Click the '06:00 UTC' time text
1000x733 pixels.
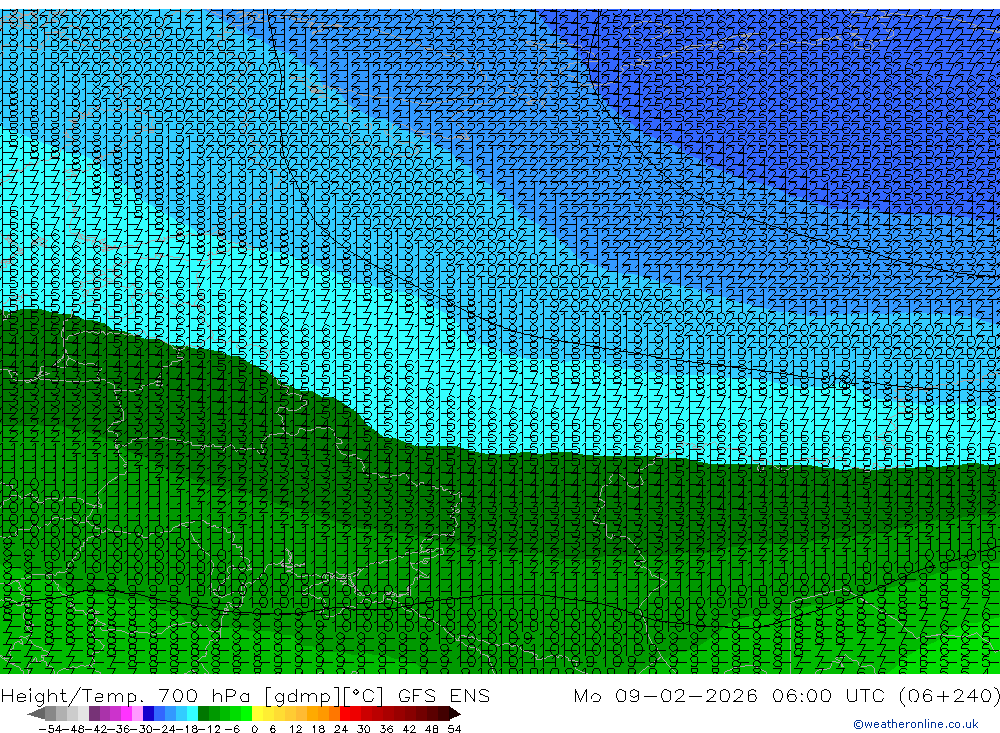click(x=827, y=695)
